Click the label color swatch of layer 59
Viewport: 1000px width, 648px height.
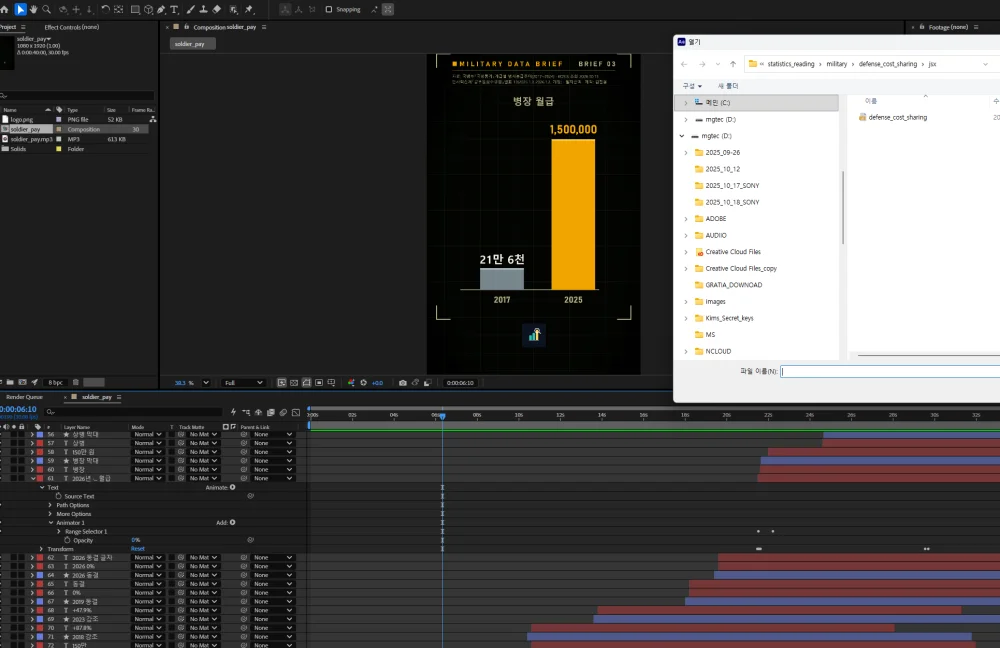point(40,460)
